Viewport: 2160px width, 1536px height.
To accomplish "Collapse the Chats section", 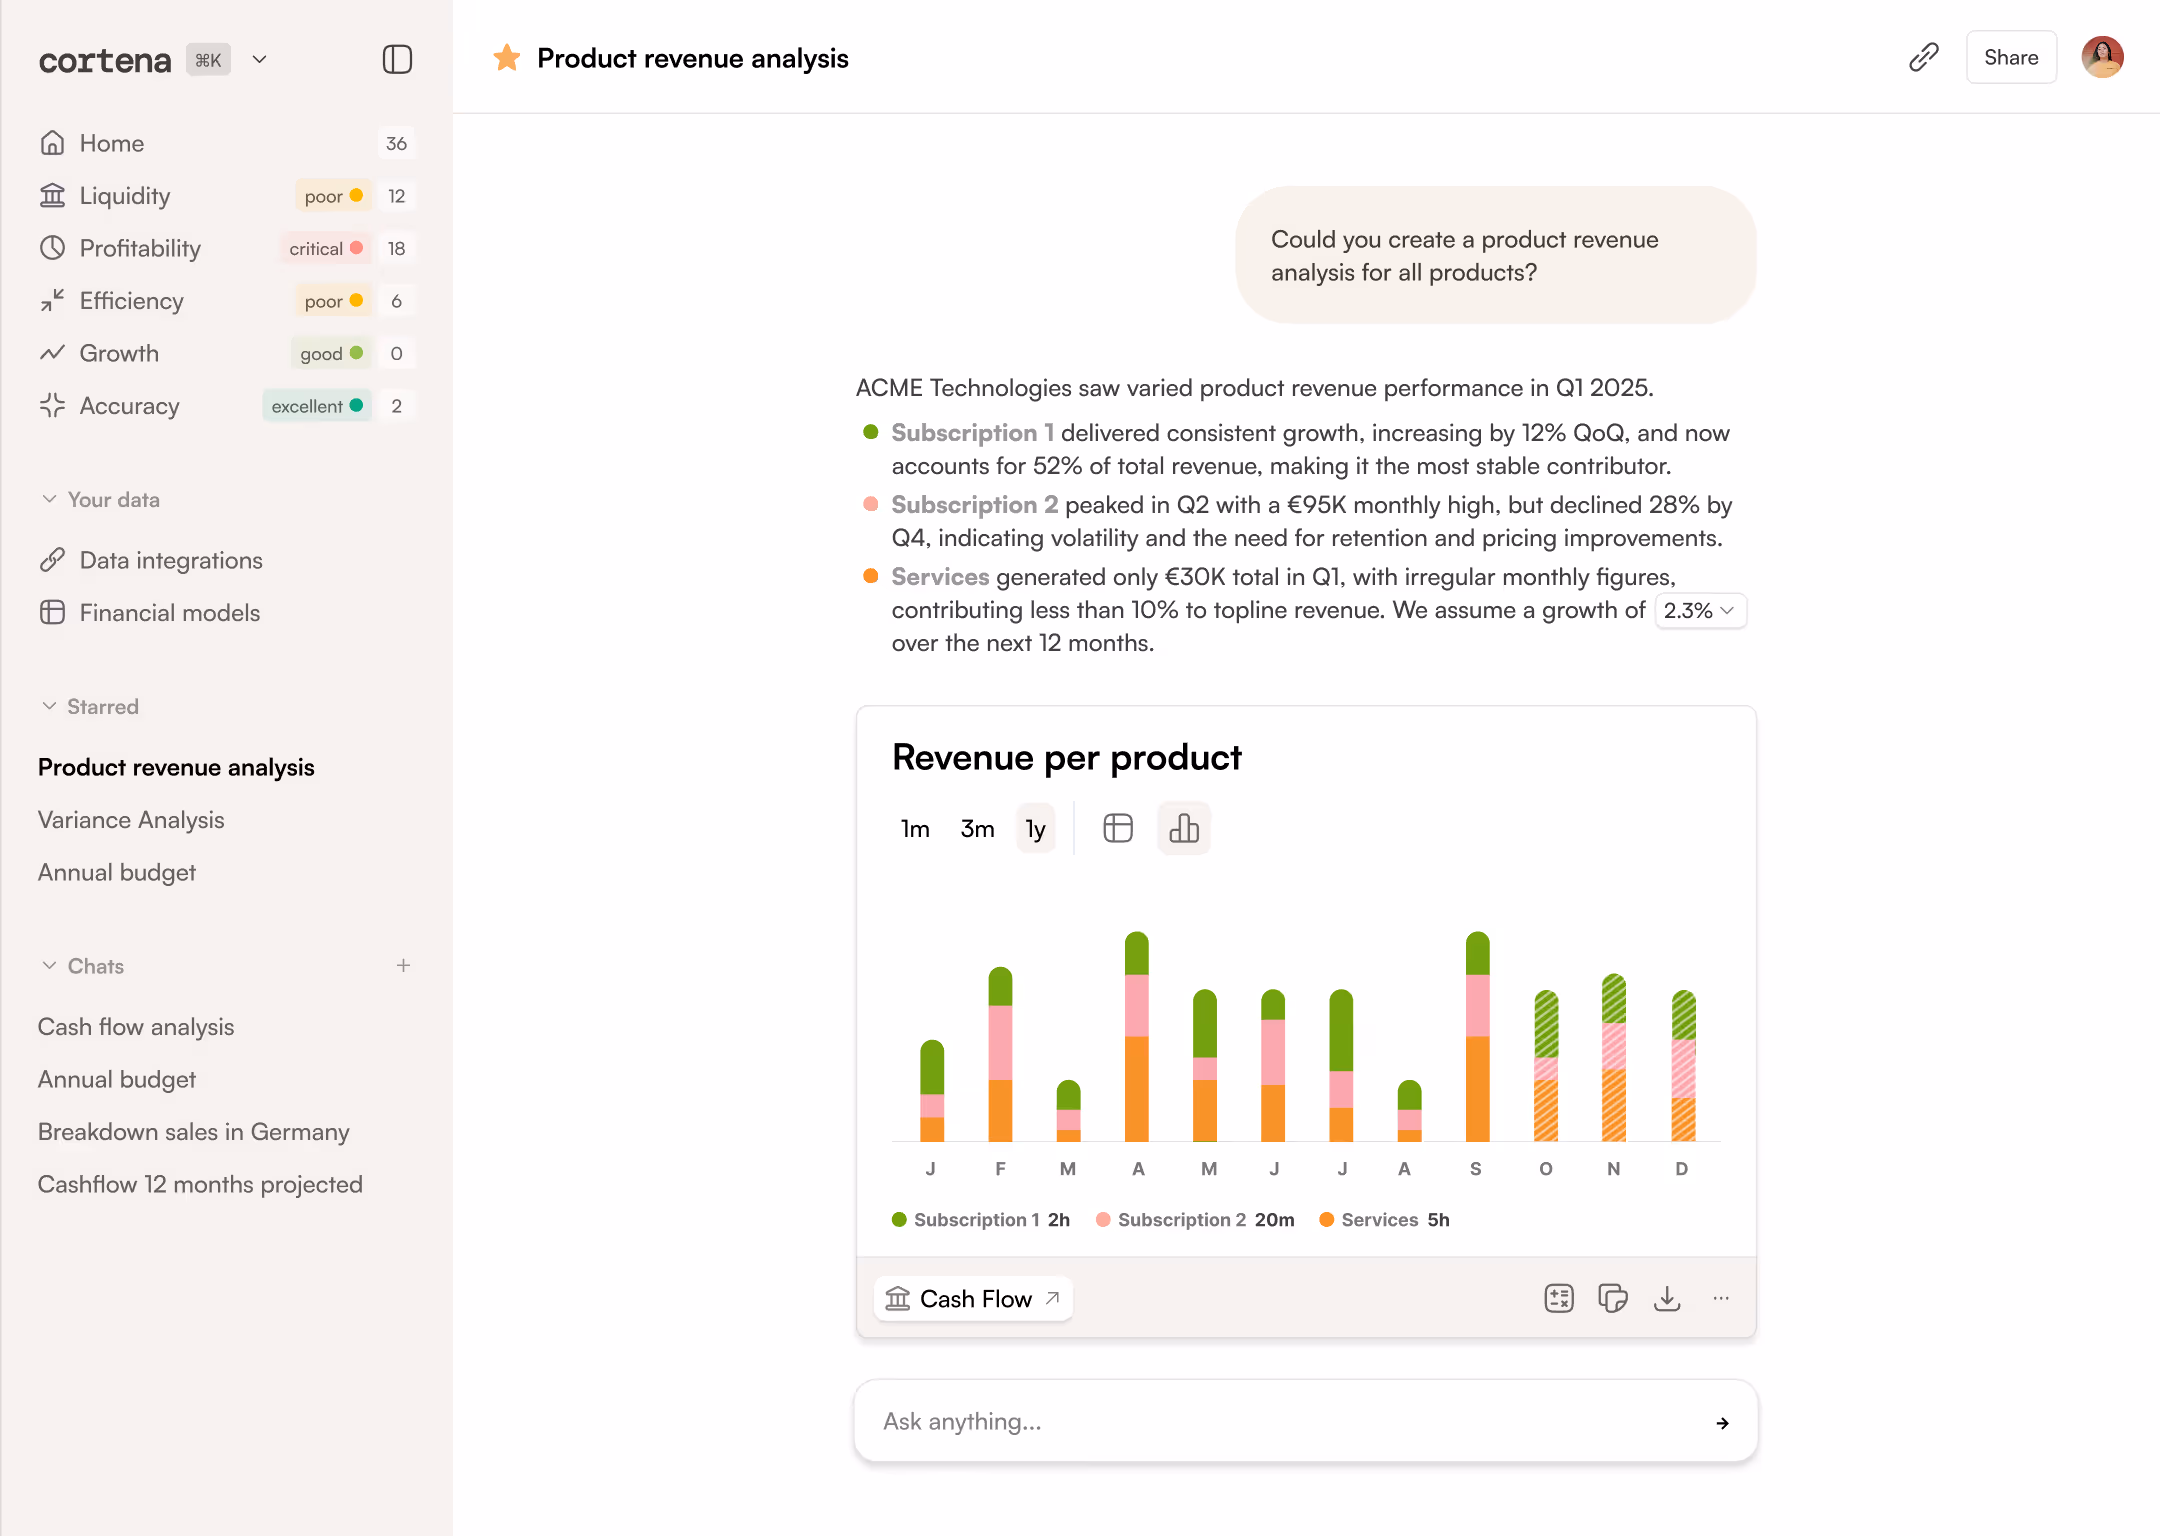I will (x=83, y=966).
